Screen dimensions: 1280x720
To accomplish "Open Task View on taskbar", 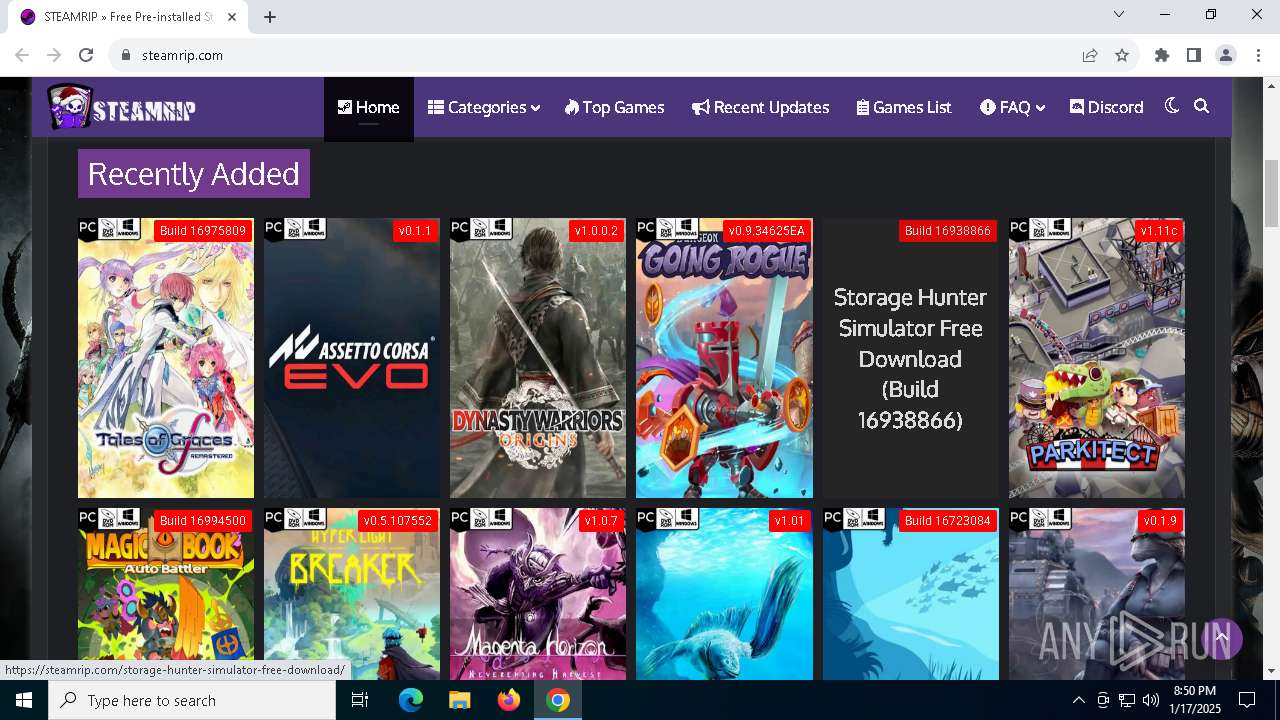I will [x=360, y=700].
